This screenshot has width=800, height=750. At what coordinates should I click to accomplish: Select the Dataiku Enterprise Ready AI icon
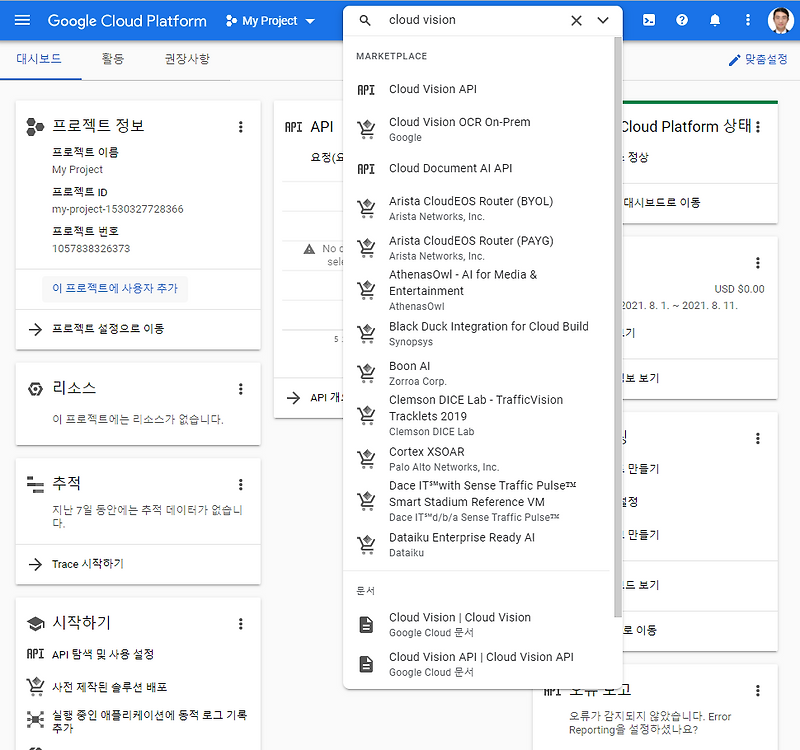(365, 543)
